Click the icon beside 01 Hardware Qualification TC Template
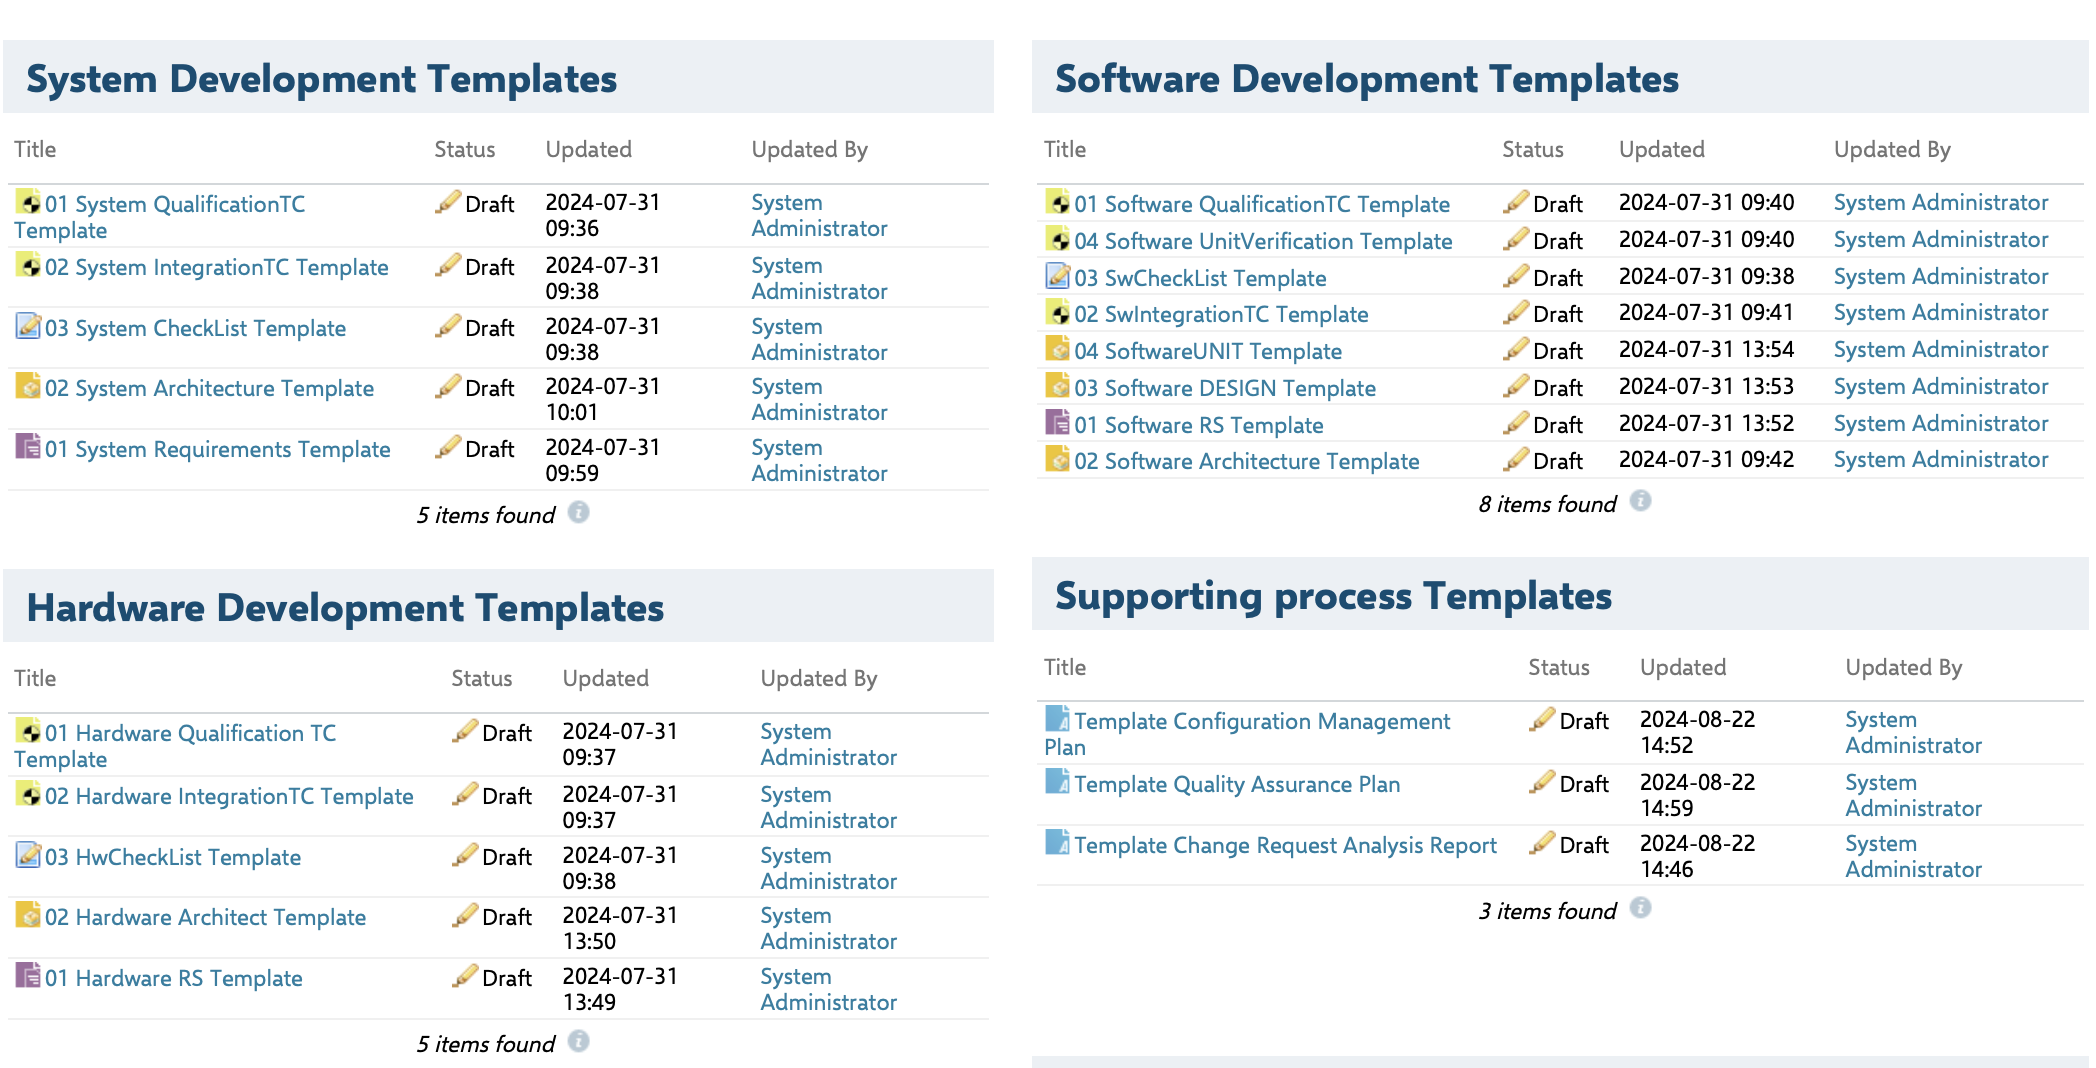 [28, 731]
